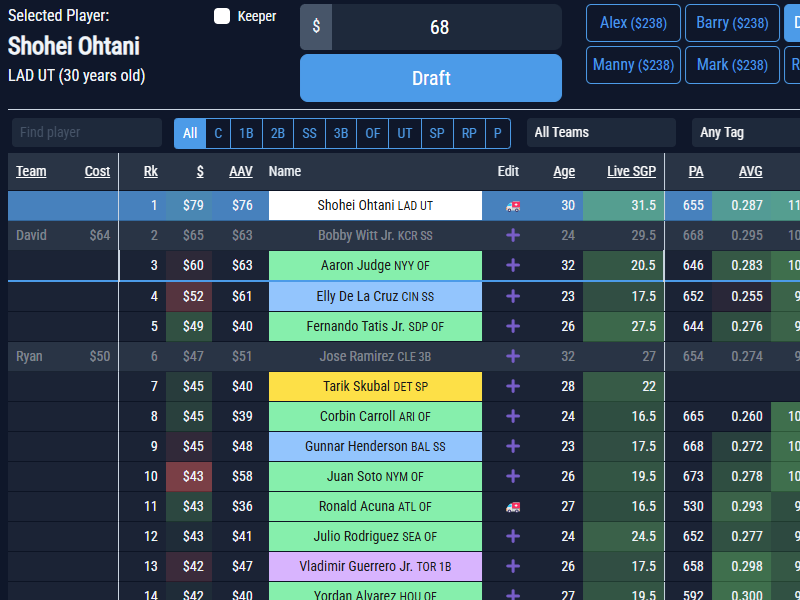The height and width of the screenshot is (600, 800).
Task: Click the plus edit icon for Juan Soto
Action: coord(513,477)
